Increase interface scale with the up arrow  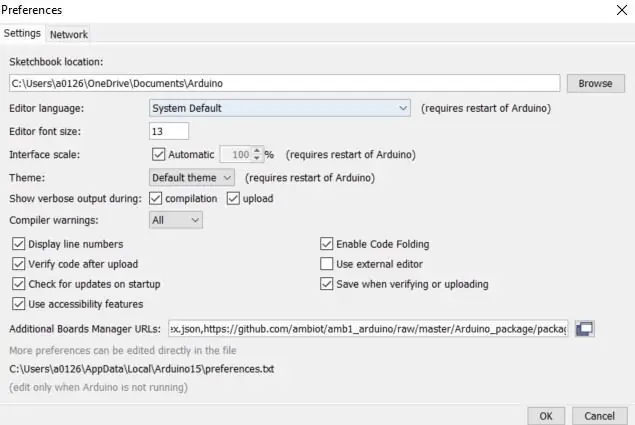[256, 151]
